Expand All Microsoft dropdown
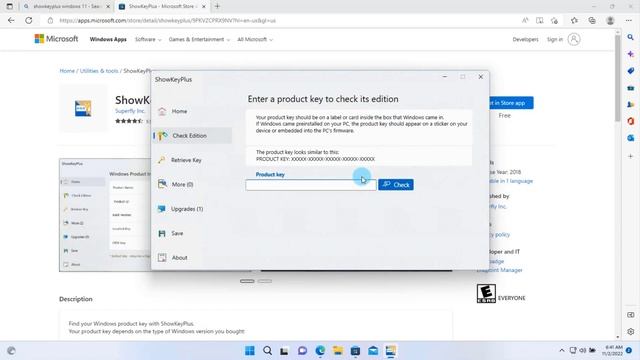640x360 pixels. 255,40
